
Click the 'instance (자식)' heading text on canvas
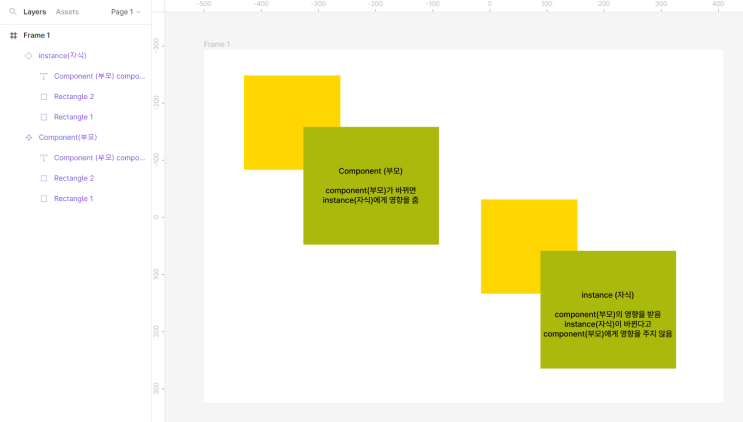(607, 295)
